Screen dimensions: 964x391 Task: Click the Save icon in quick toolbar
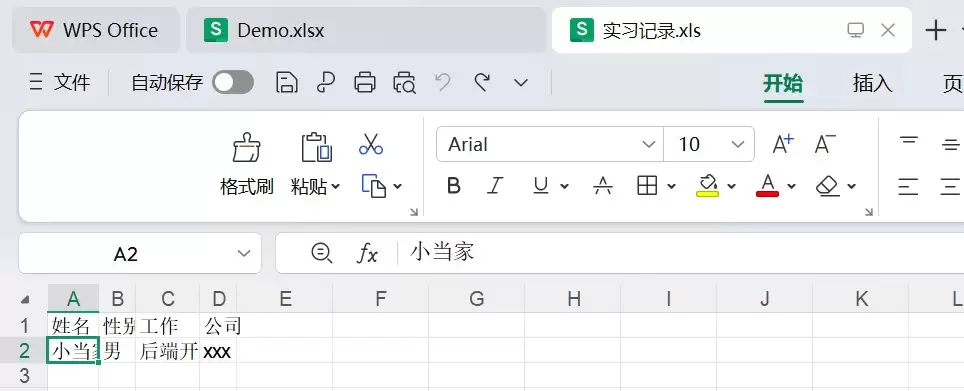click(x=286, y=82)
